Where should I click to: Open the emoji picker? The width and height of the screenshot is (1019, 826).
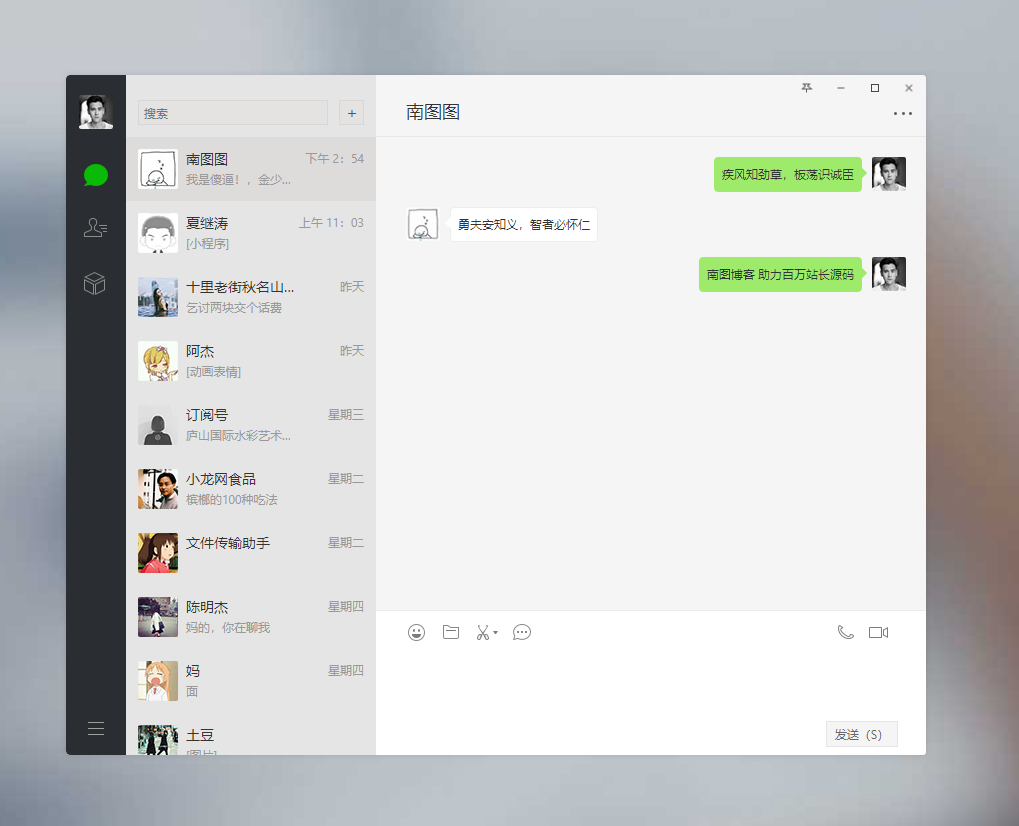pos(417,632)
